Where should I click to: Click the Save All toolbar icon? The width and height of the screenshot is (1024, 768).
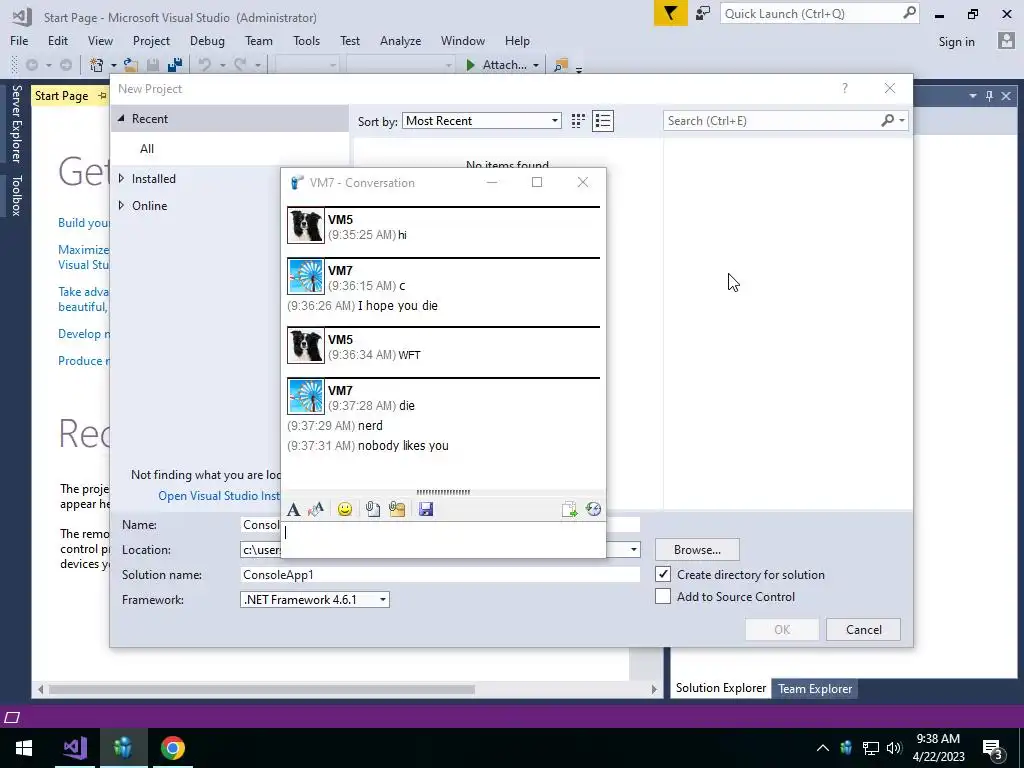click(x=174, y=65)
